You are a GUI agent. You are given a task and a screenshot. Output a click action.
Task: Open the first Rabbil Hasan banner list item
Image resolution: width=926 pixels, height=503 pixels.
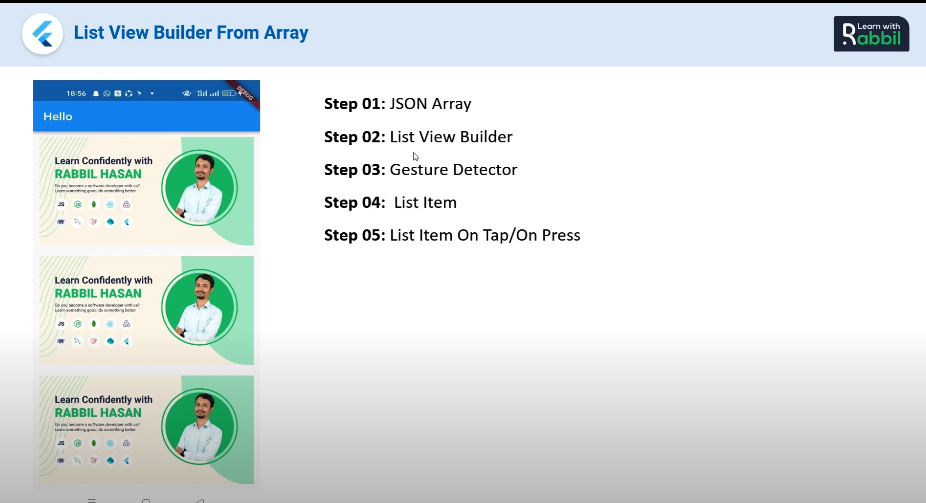click(x=146, y=190)
